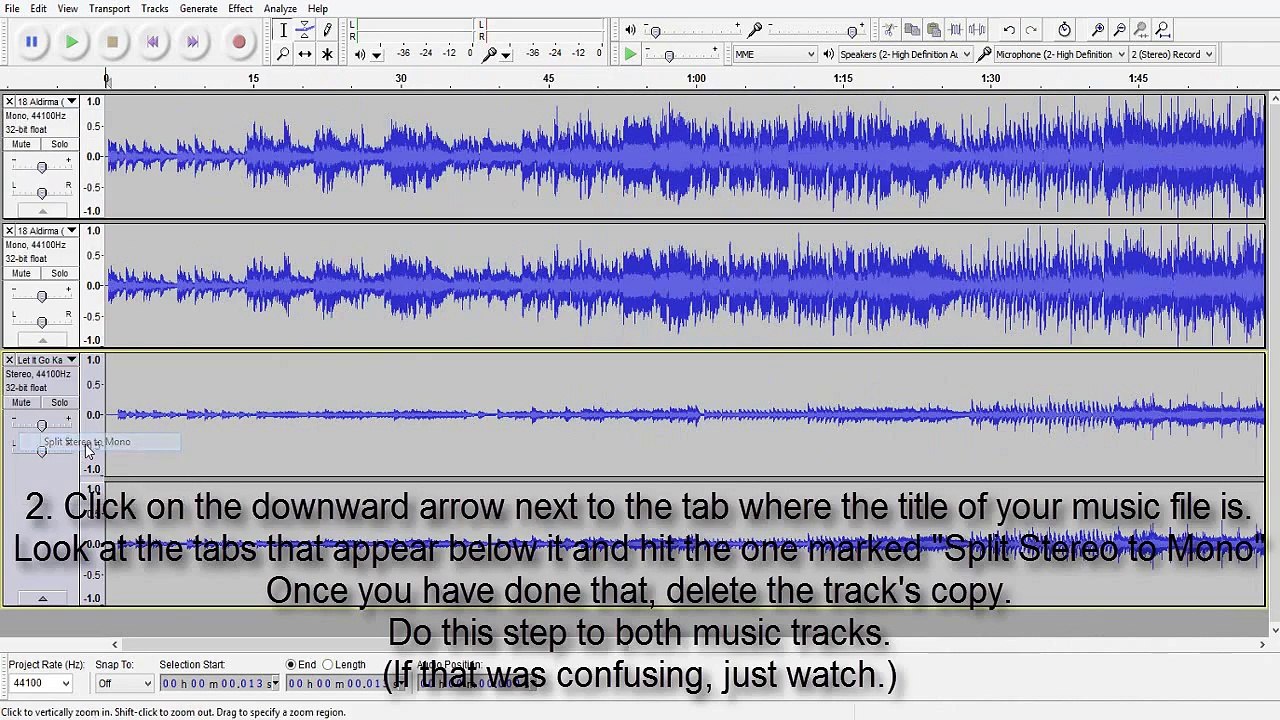This screenshot has width=1280, height=720.
Task: Open the Transport menu
Action: pyautogui.click(x=109, y=8)
